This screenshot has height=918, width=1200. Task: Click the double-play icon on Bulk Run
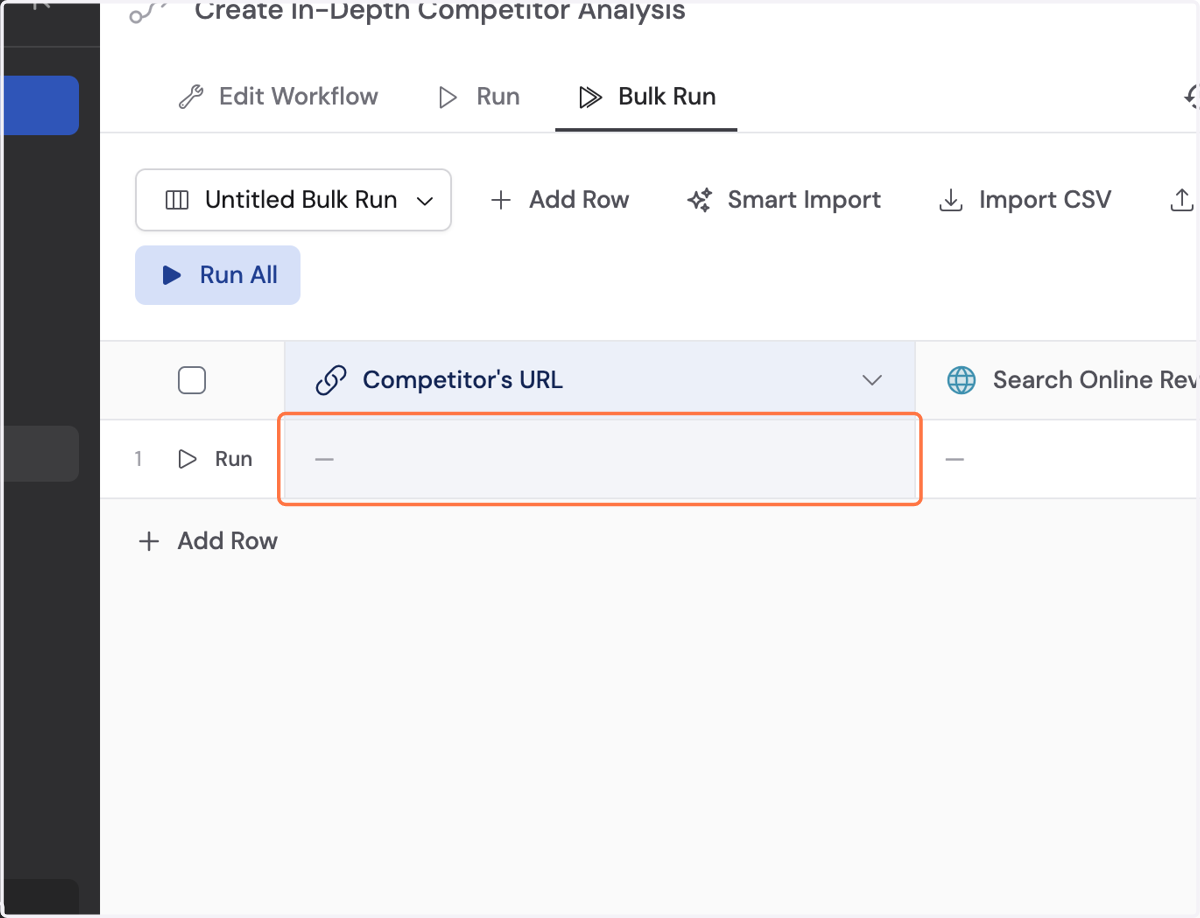pyautogui.click(x=590, y=97)
